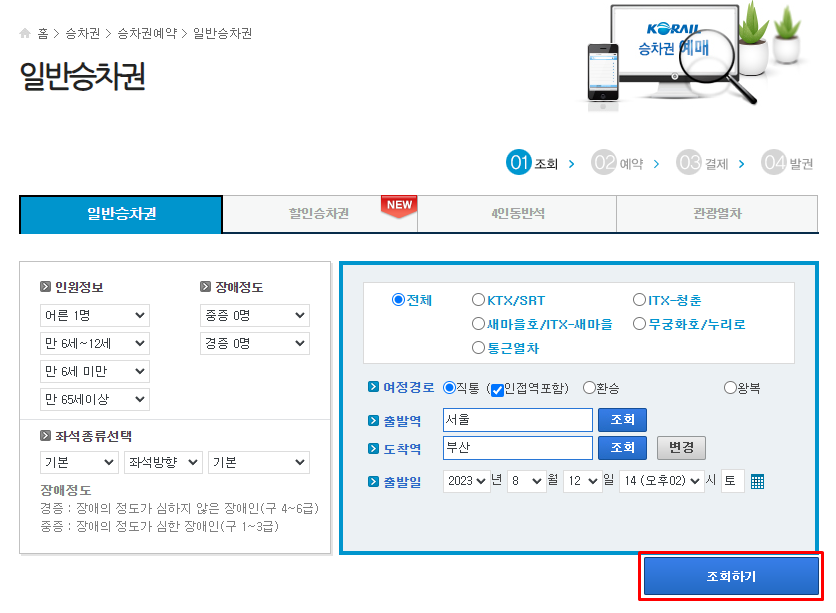Open the 2023 year dropdown
The width and height of the screenshot is (836, 613).
click(467, 481)
